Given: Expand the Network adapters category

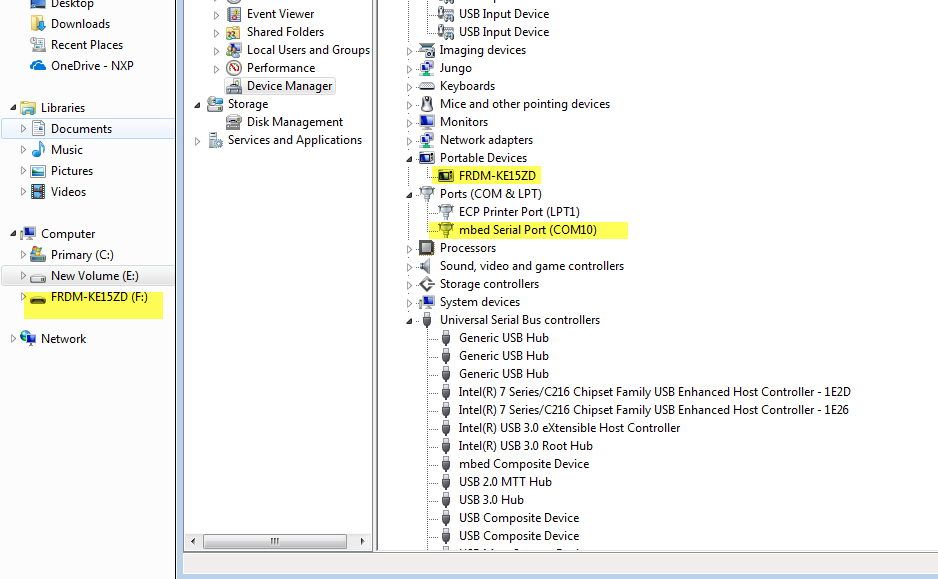Looking at the screenshot, I should pyautogui.click(x=409, y=141).
